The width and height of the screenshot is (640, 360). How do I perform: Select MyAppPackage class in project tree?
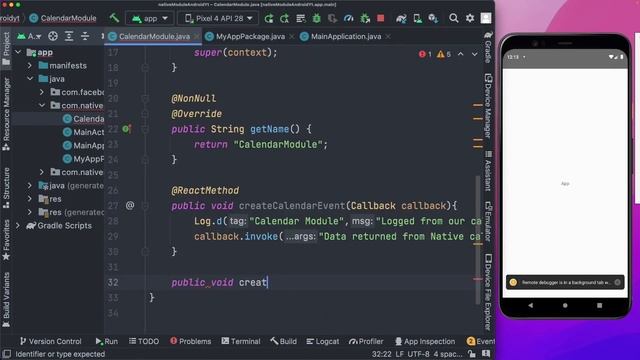pyautogui.click(x=84, y=159)
